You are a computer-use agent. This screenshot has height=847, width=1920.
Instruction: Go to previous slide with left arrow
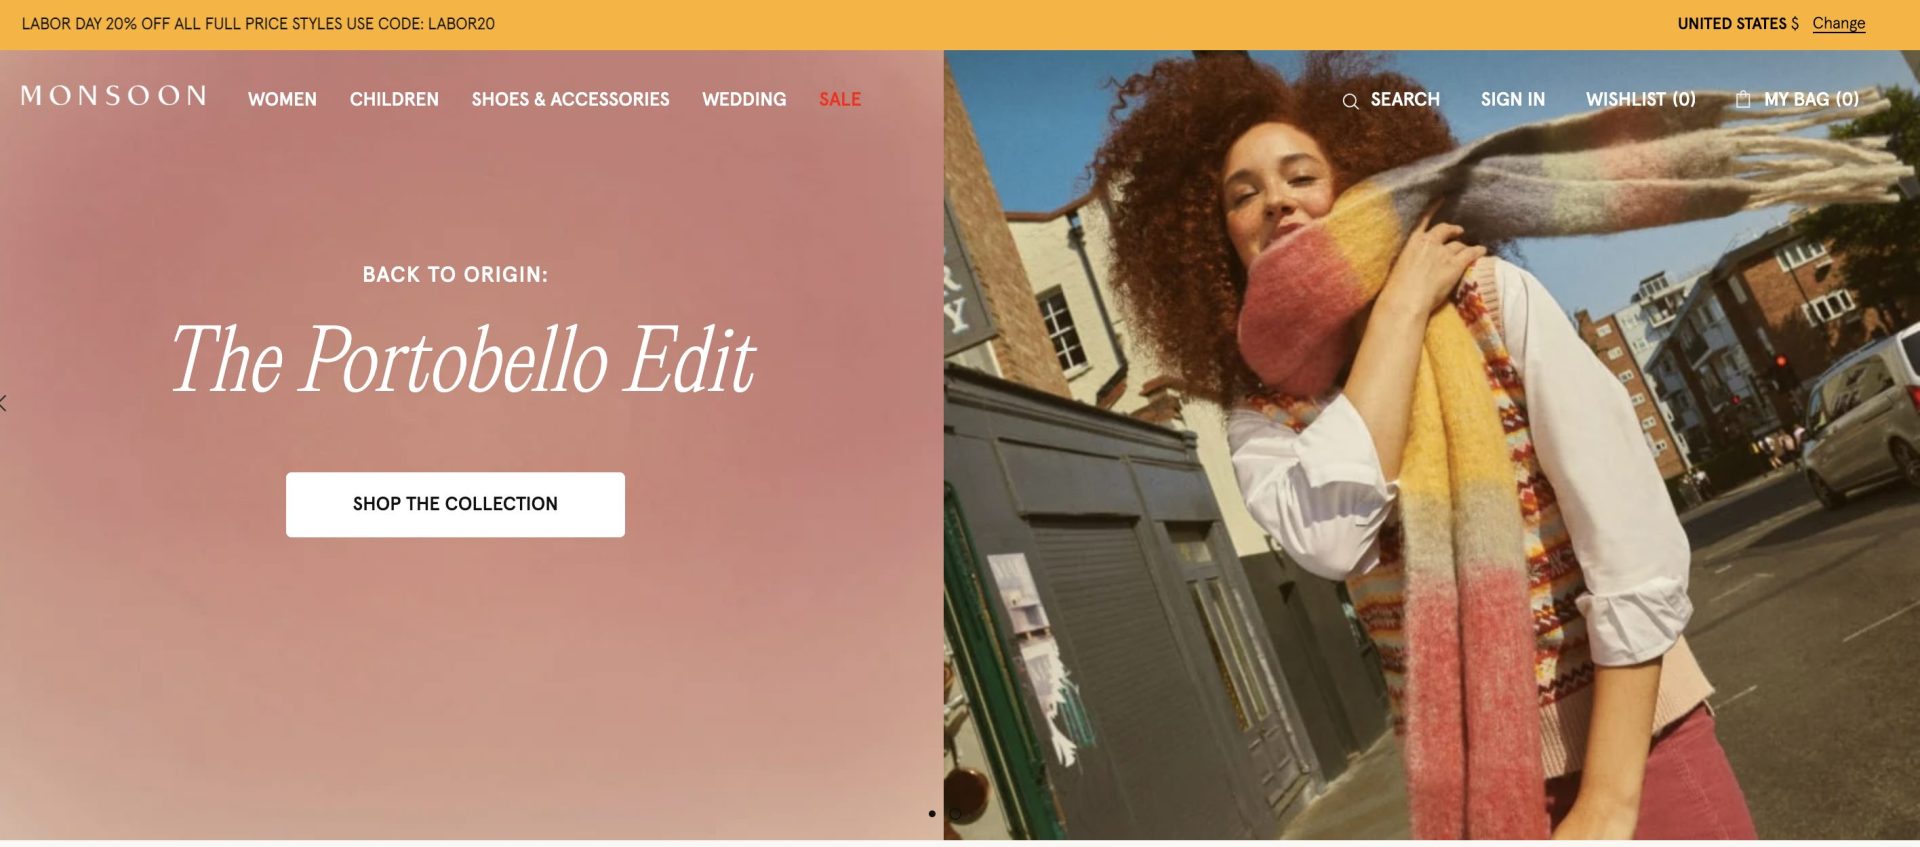point(4,403)
